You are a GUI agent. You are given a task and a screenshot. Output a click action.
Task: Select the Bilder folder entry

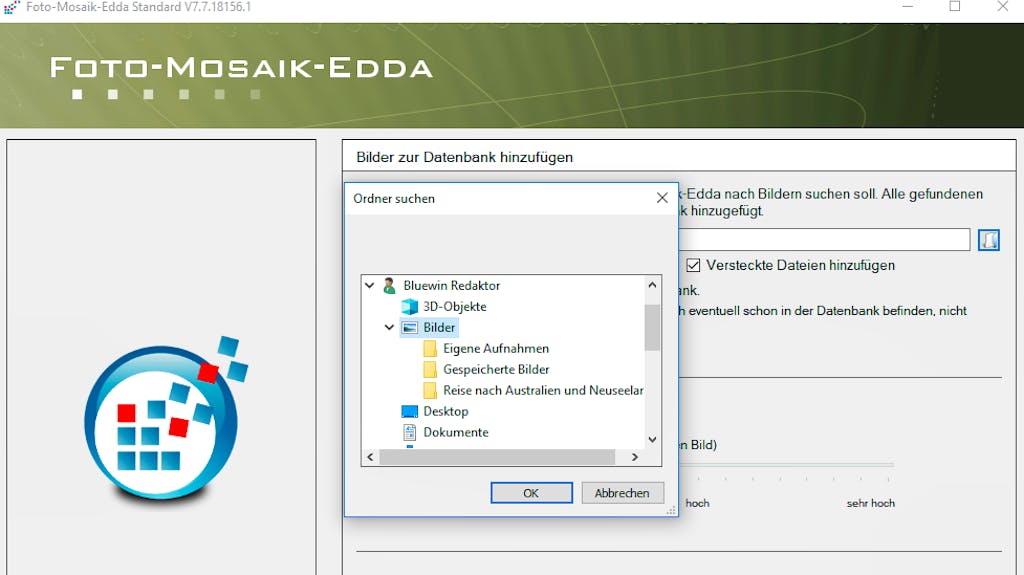[x=439, y=327]
